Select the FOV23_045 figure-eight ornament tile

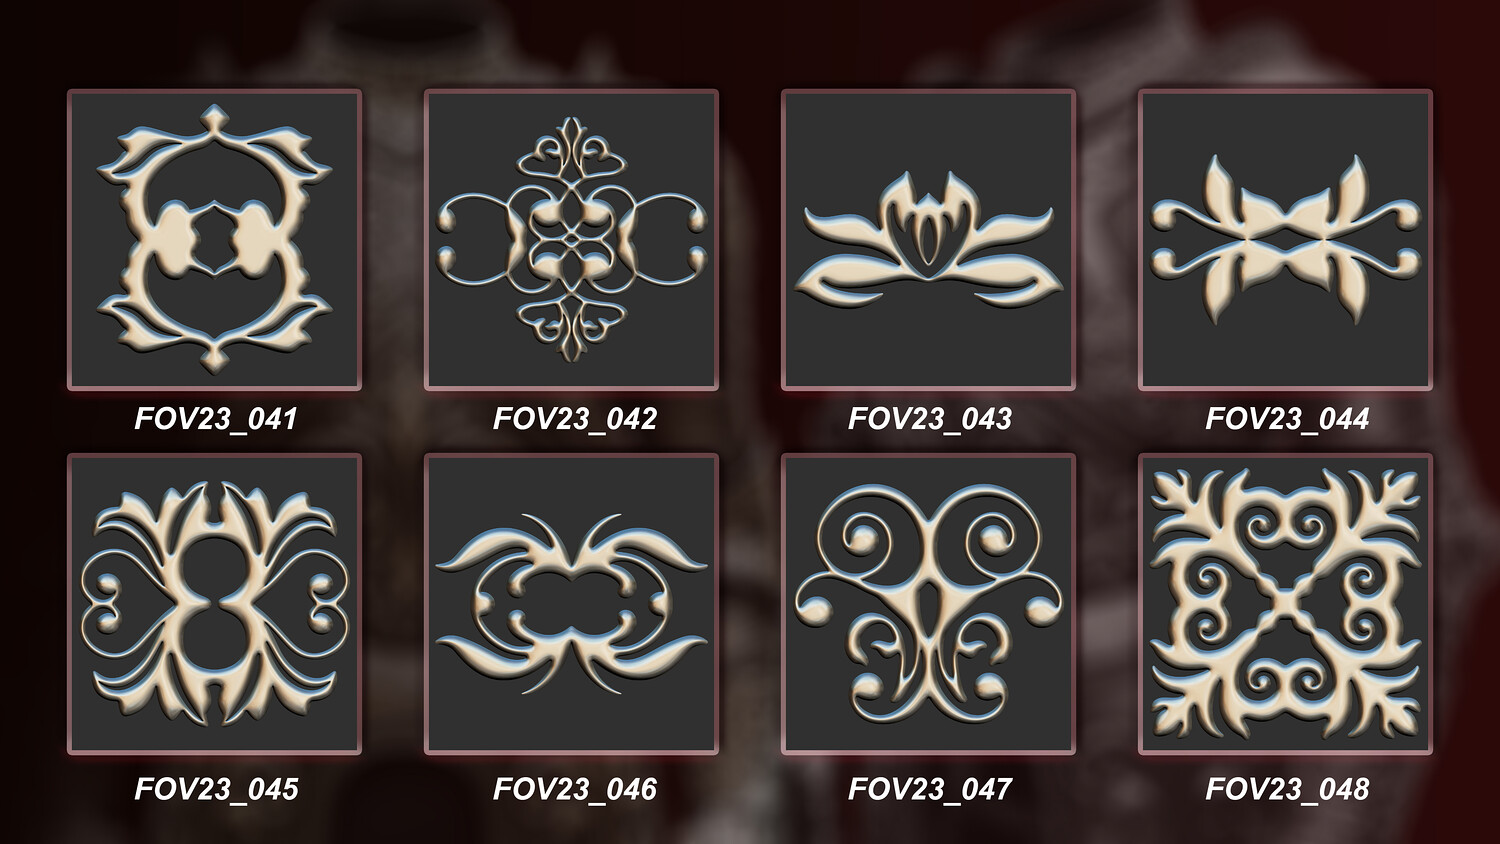point(214,604)
